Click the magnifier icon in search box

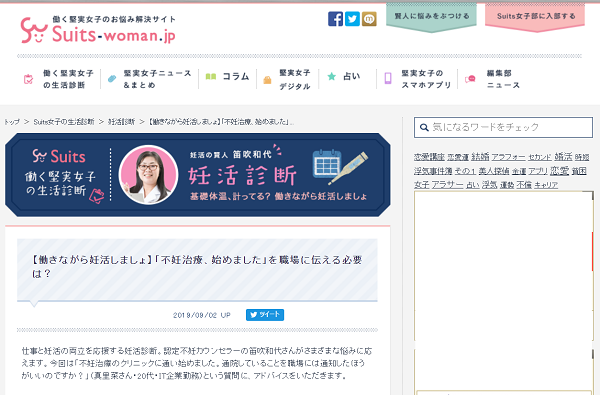click(x=424, y=127)
